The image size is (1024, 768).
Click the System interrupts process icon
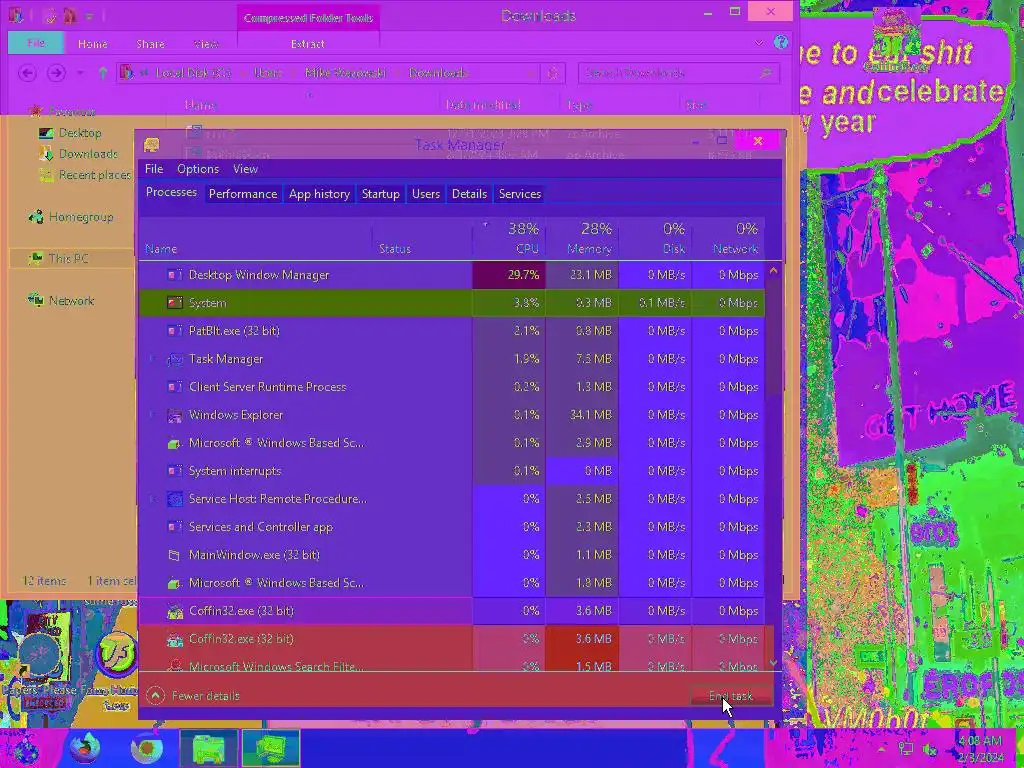tap(174, 471)
